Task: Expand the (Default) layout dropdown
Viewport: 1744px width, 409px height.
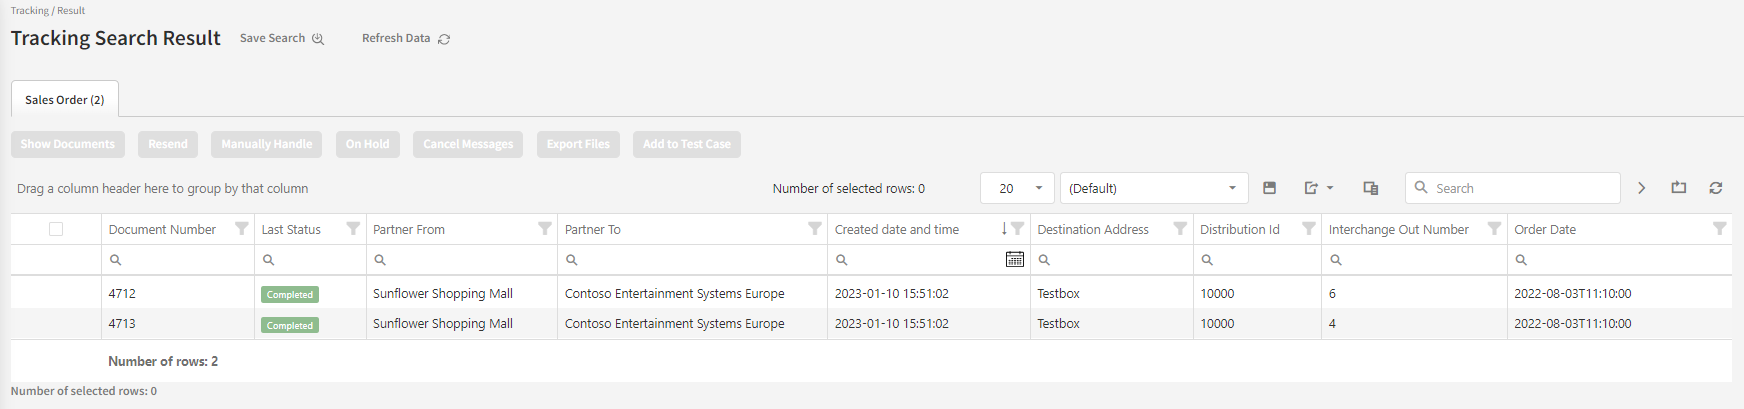Action: (1154, 188)
